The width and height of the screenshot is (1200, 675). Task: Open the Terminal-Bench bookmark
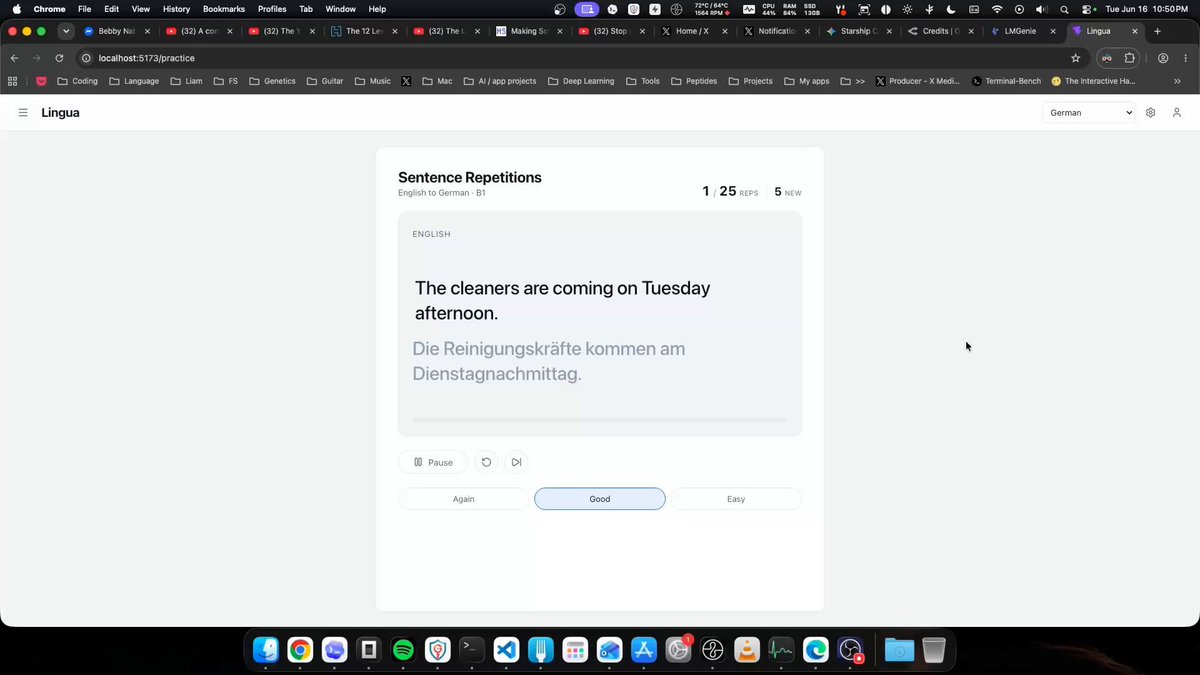1006,81
